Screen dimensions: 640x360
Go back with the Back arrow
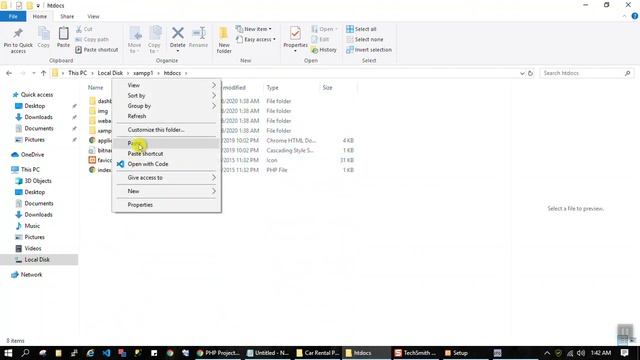pyautogui.click(x=9, y=73)
